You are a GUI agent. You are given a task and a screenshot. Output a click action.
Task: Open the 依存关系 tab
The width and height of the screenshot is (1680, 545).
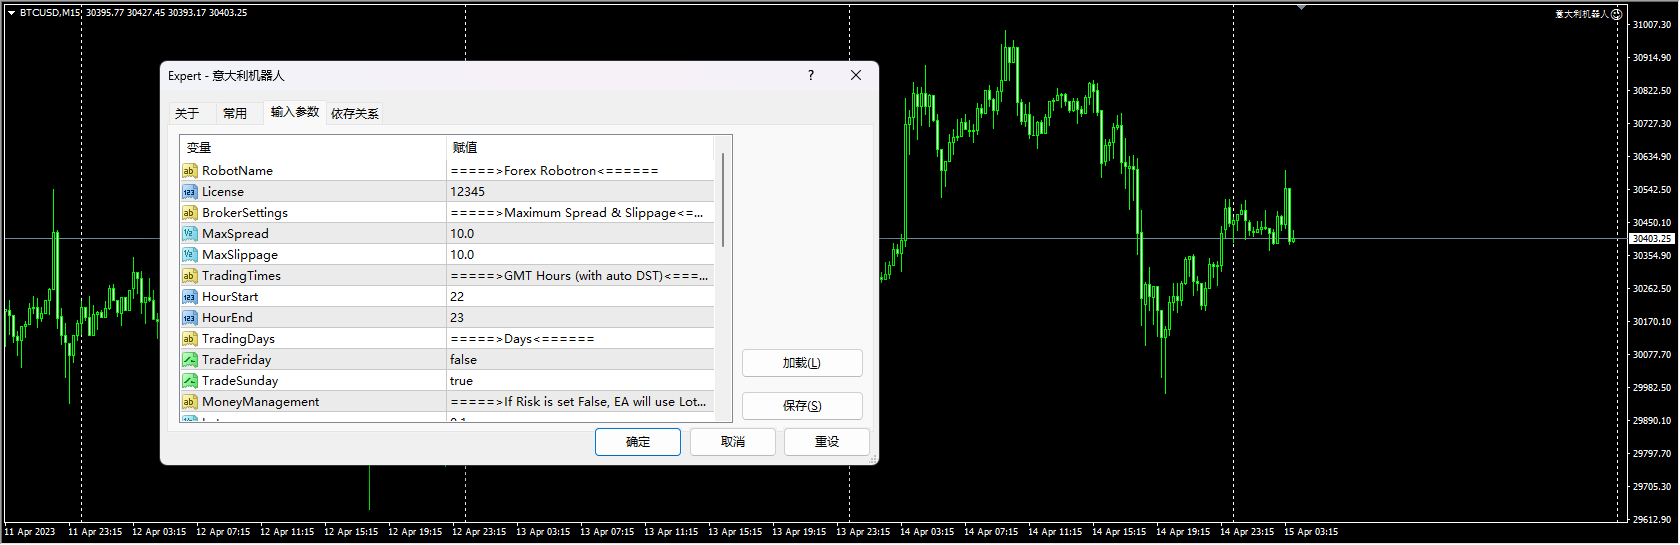(x=355, y=113)
